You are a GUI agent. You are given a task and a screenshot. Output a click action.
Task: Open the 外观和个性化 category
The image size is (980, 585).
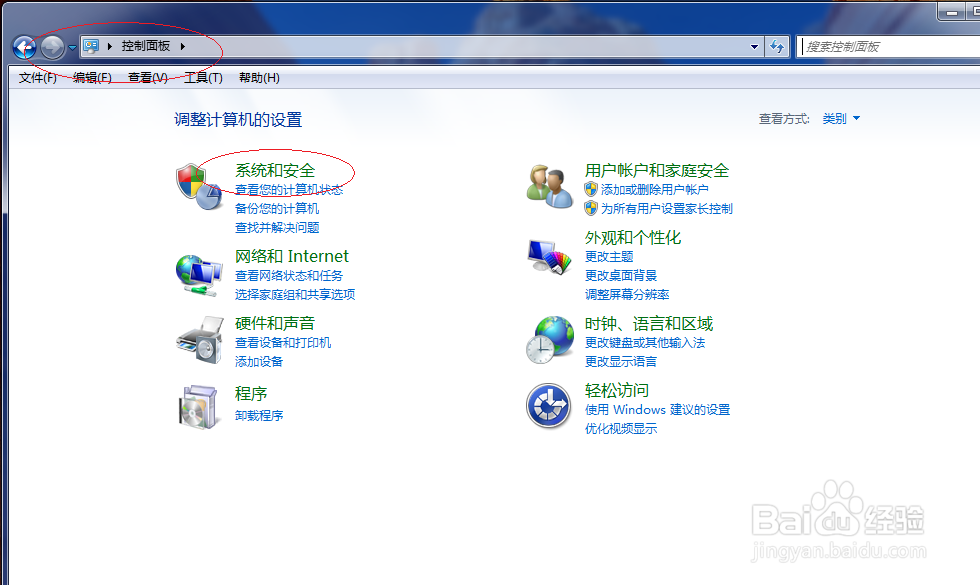[633, 238]
